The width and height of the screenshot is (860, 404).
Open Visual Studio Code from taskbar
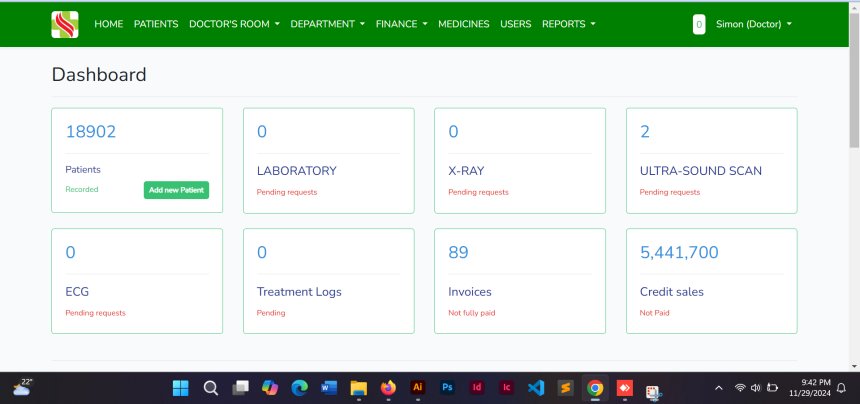[536, 388]
